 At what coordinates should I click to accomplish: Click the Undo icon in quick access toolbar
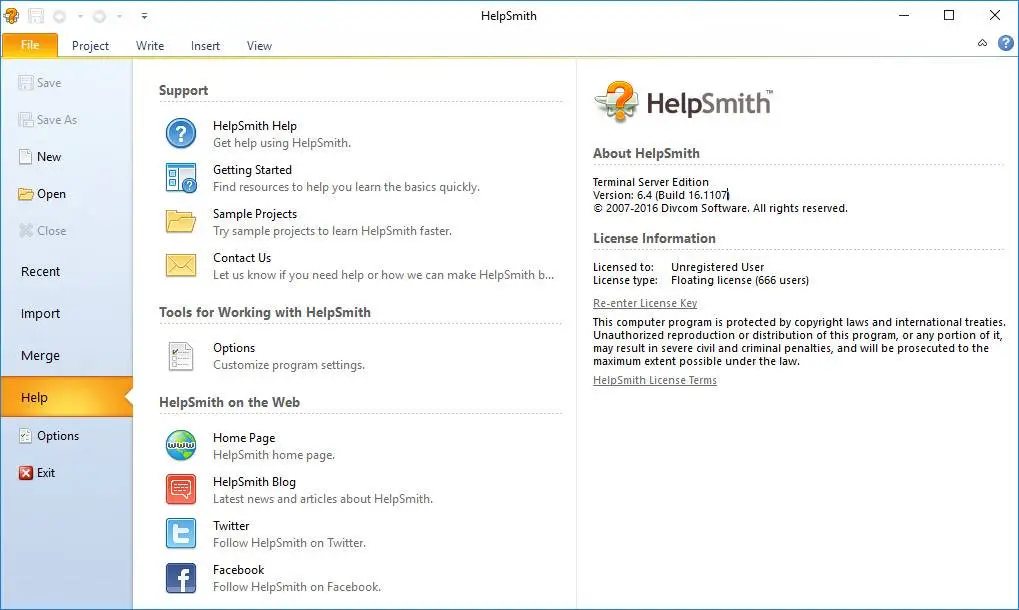[x=60, y=16]
